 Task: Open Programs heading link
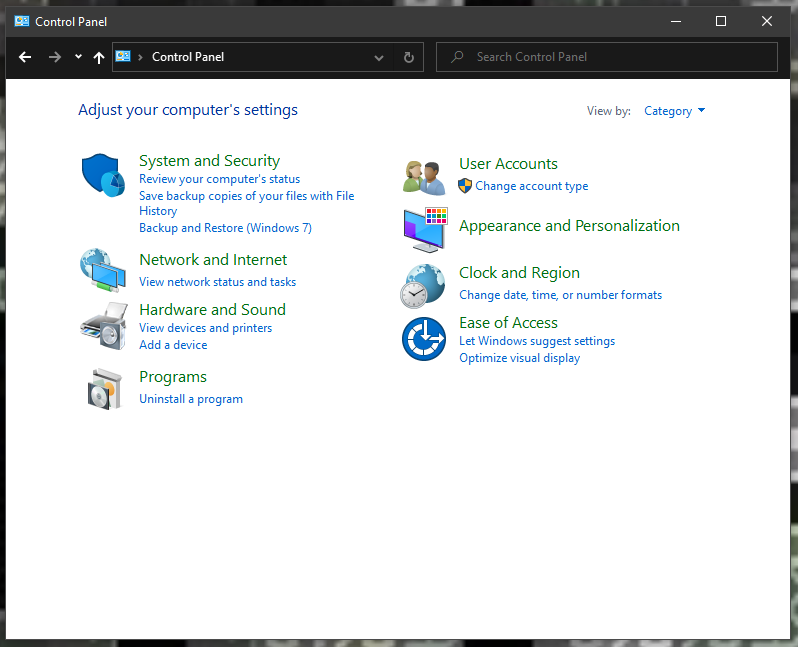pyautogui.click(x=173, y=377)
